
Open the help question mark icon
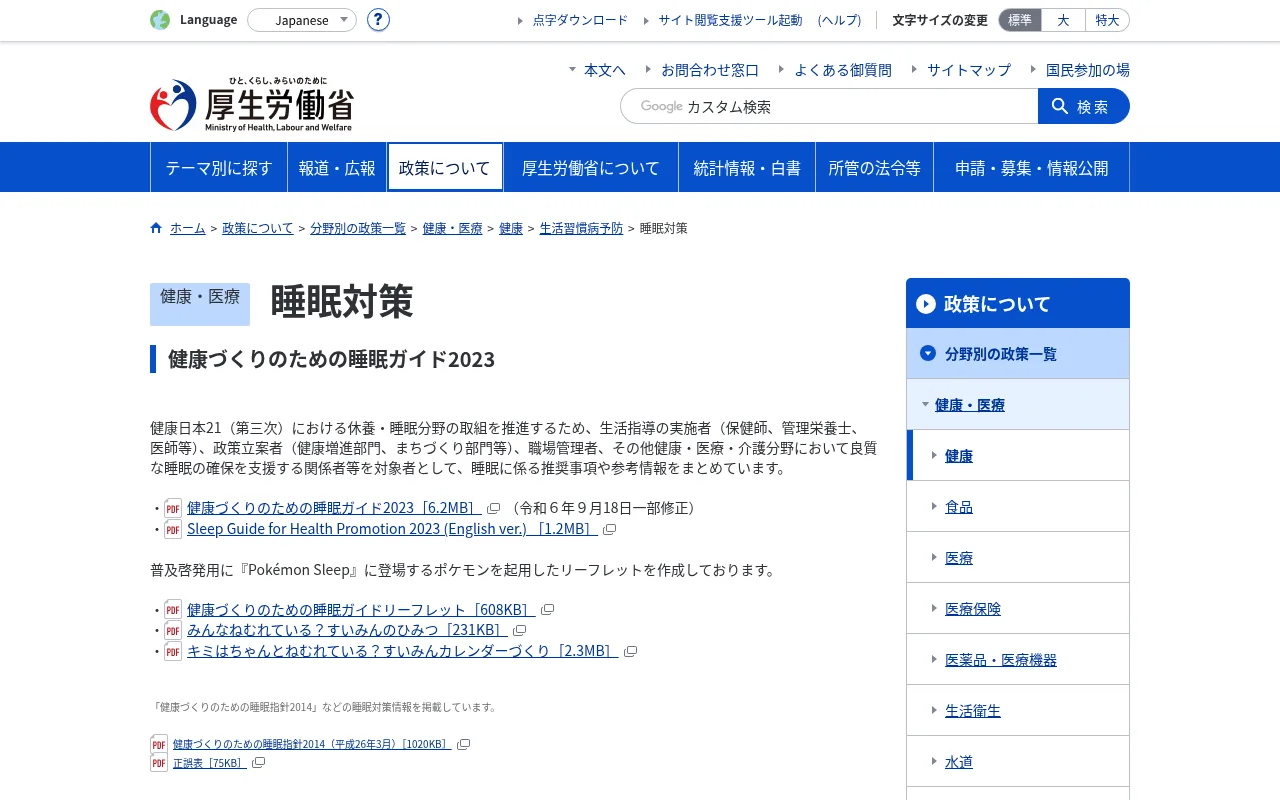click(x=378, y=20)
